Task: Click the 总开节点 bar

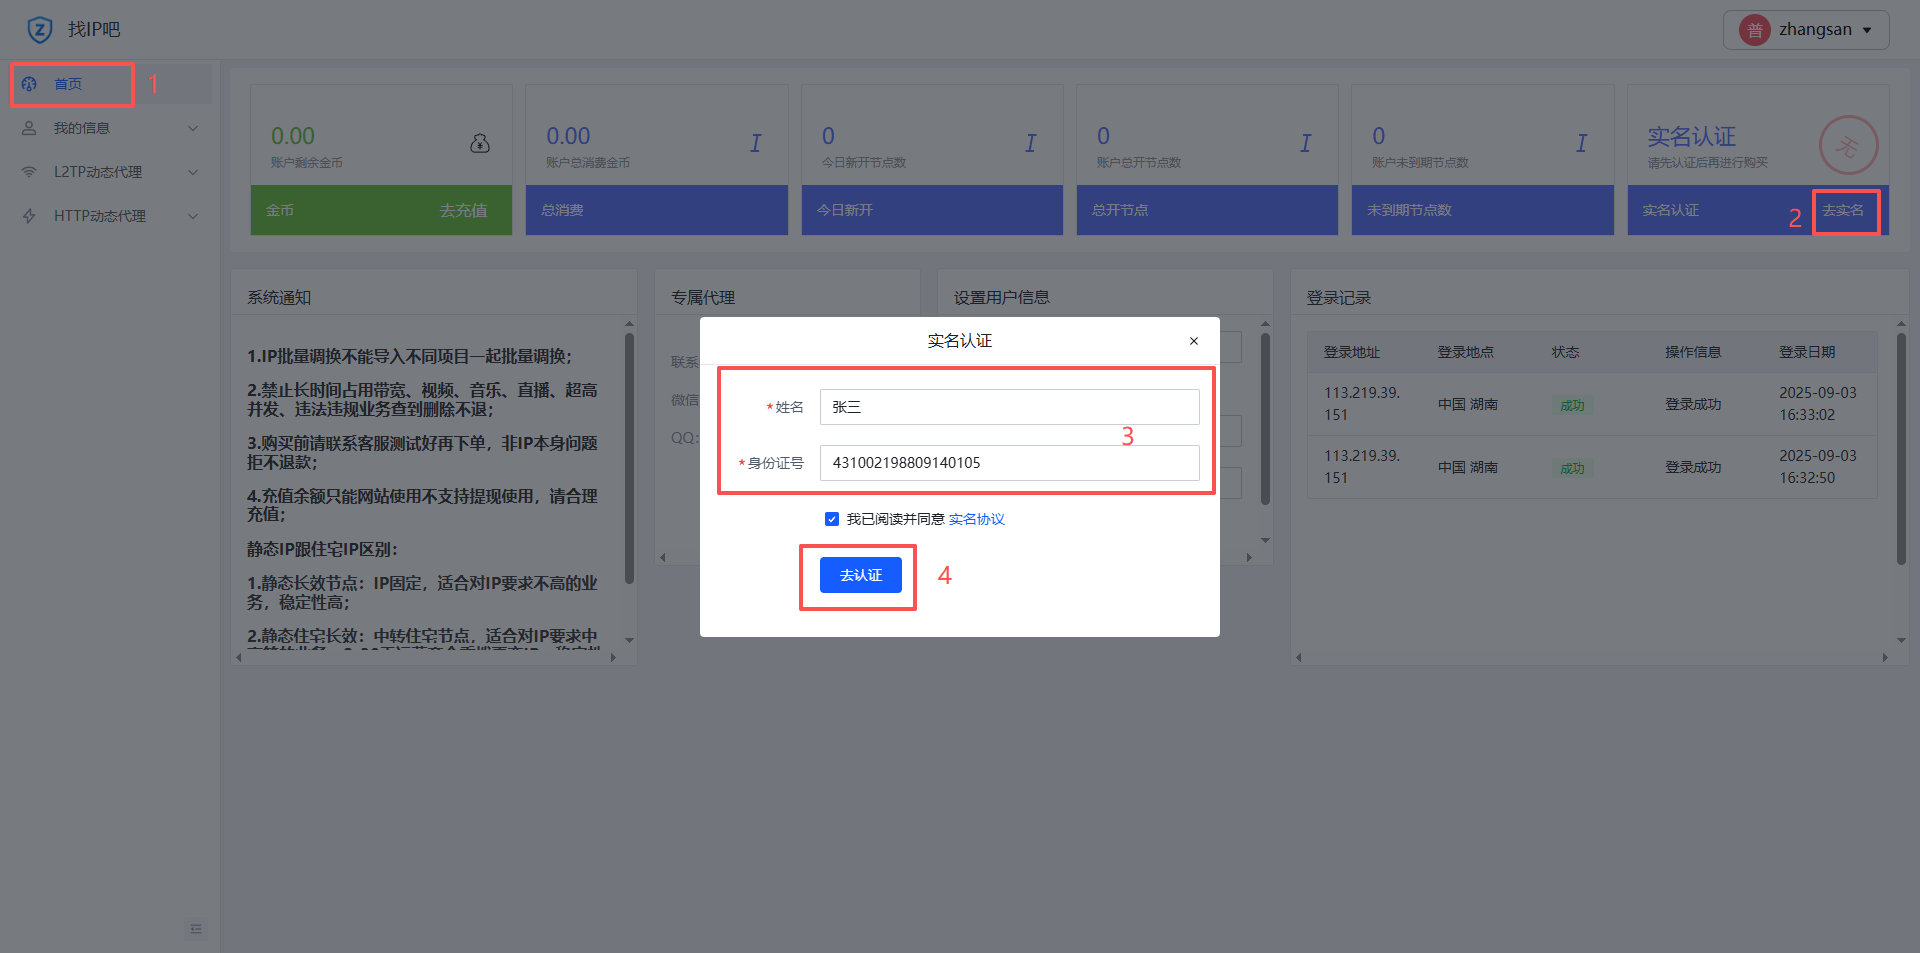Action: pyautogui.click(x=1207, y=210)
